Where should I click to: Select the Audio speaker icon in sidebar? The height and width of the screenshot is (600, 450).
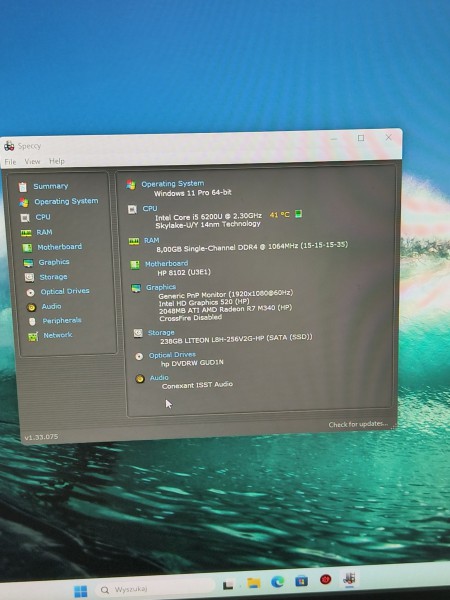(x=31, y=307)
